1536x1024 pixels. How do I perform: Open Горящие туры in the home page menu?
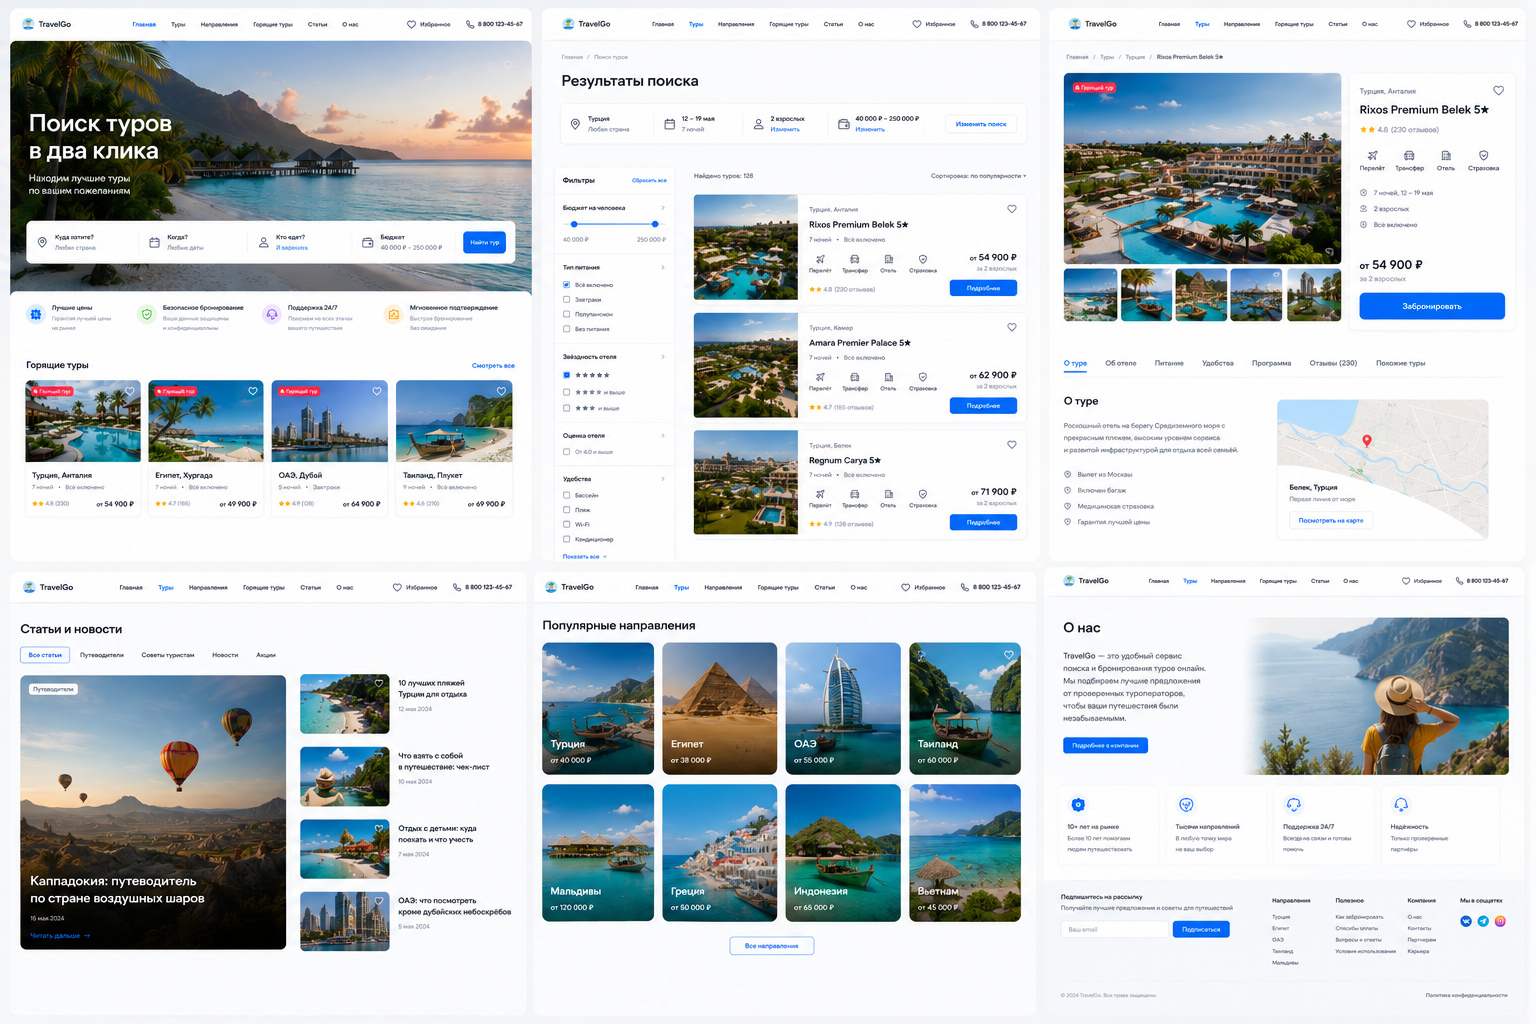coord(273,24)
